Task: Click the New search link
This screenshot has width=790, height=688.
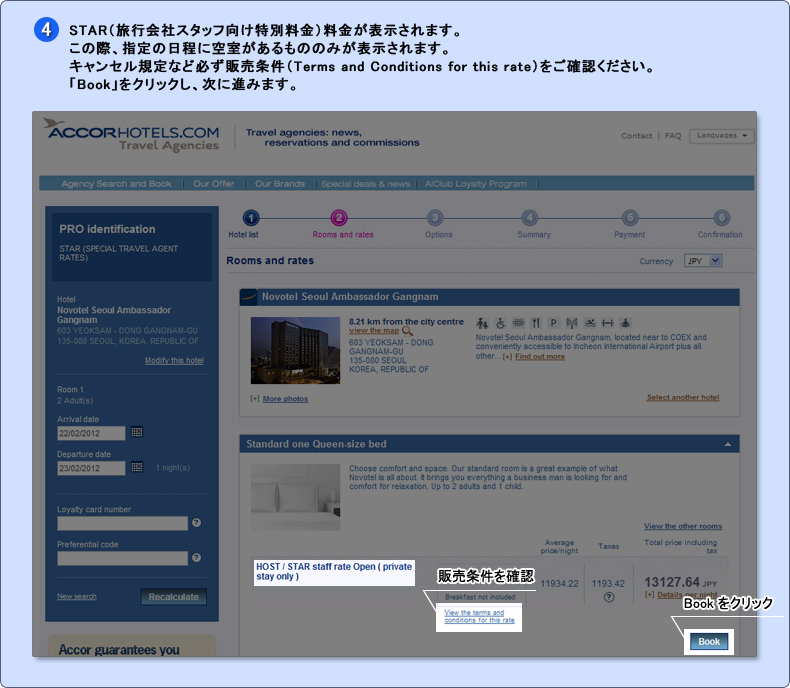Action: [x=77, y=596]
